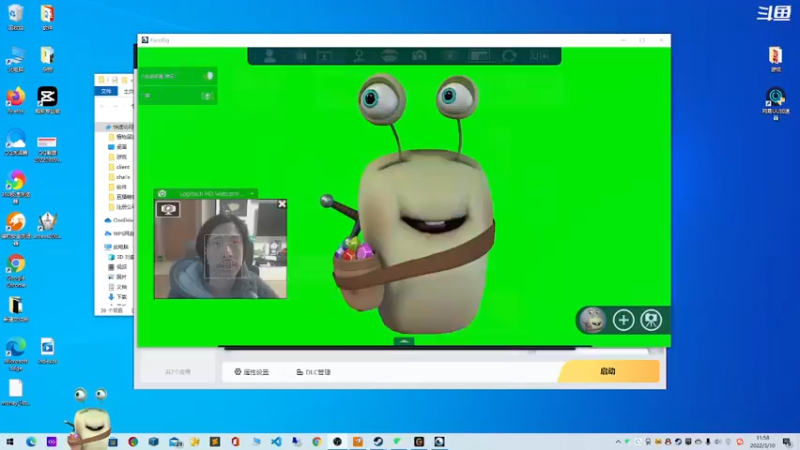800x450 pixels.
Task: Click the webcam preview thumbnail
Action: pos(221,248)
